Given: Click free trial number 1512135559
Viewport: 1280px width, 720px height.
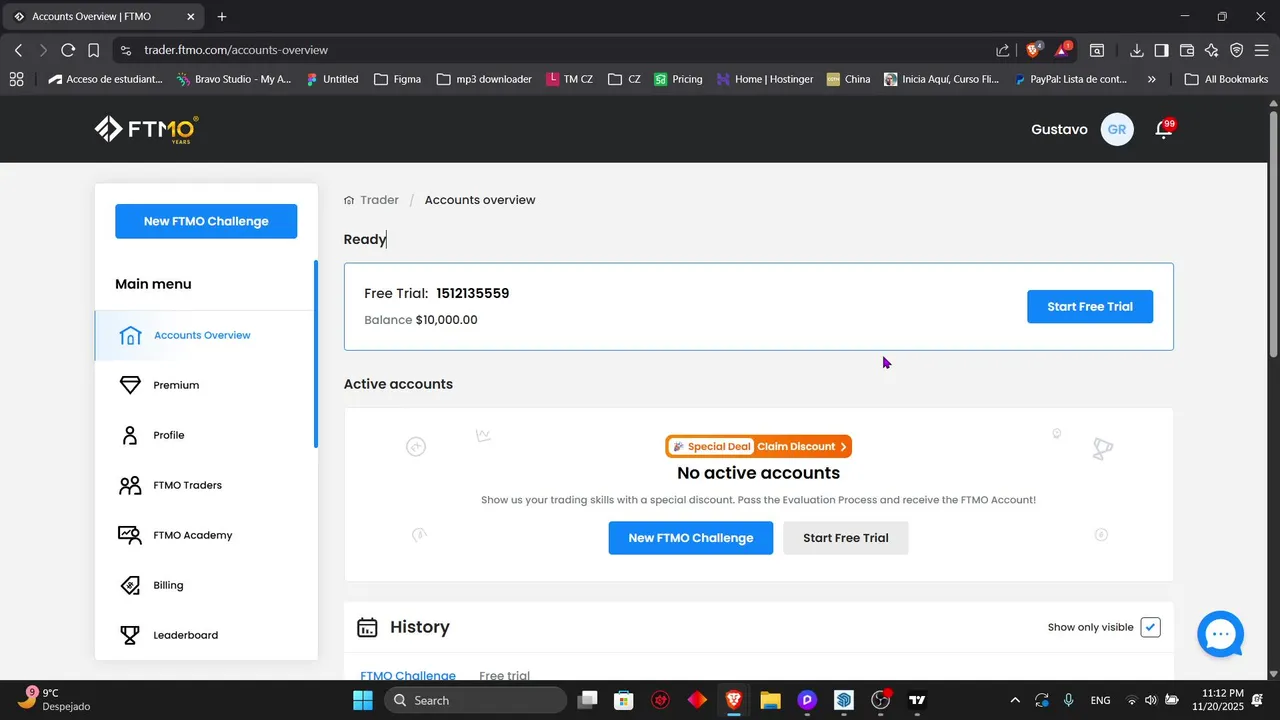Looking at the screenshot, I should (473, 293).
